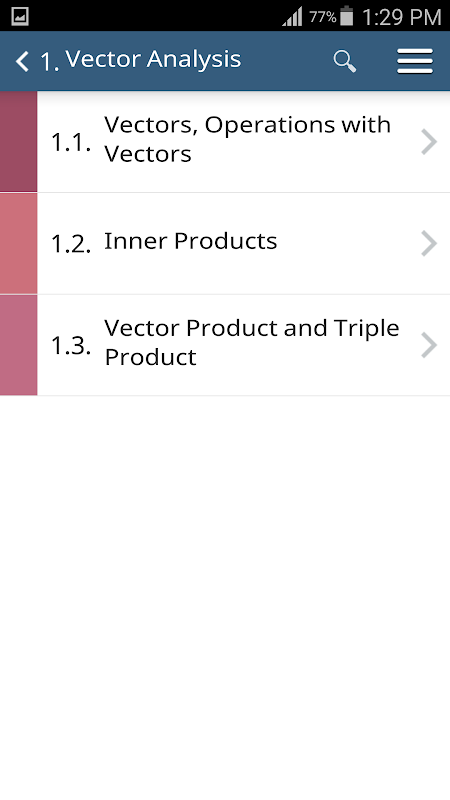This screenshot has height=800, width=450.
Task: Open section 1.3 Vector Product and Triple Product
Action: [243, 345]
